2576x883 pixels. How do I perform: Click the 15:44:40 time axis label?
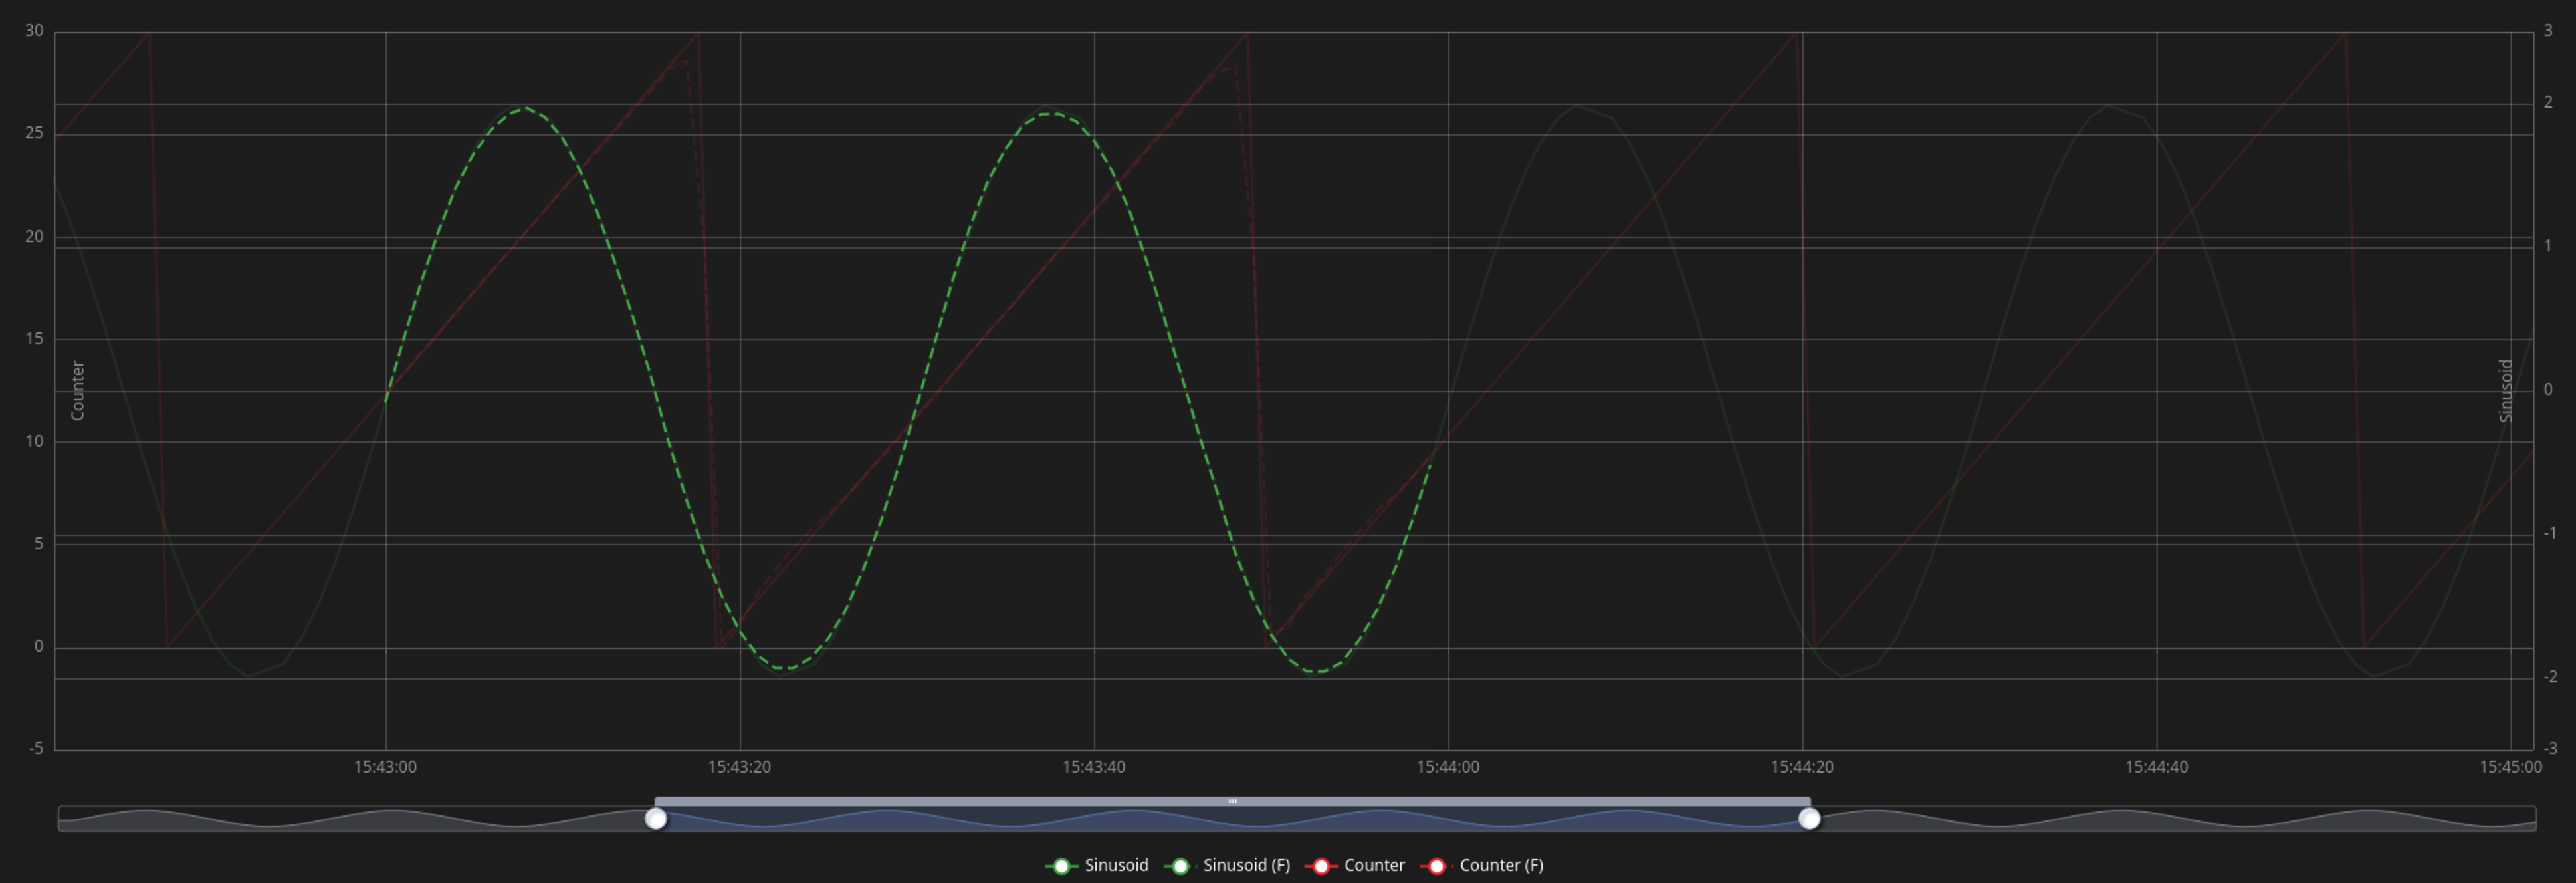pyautogui.click(x=2156, y=767)
